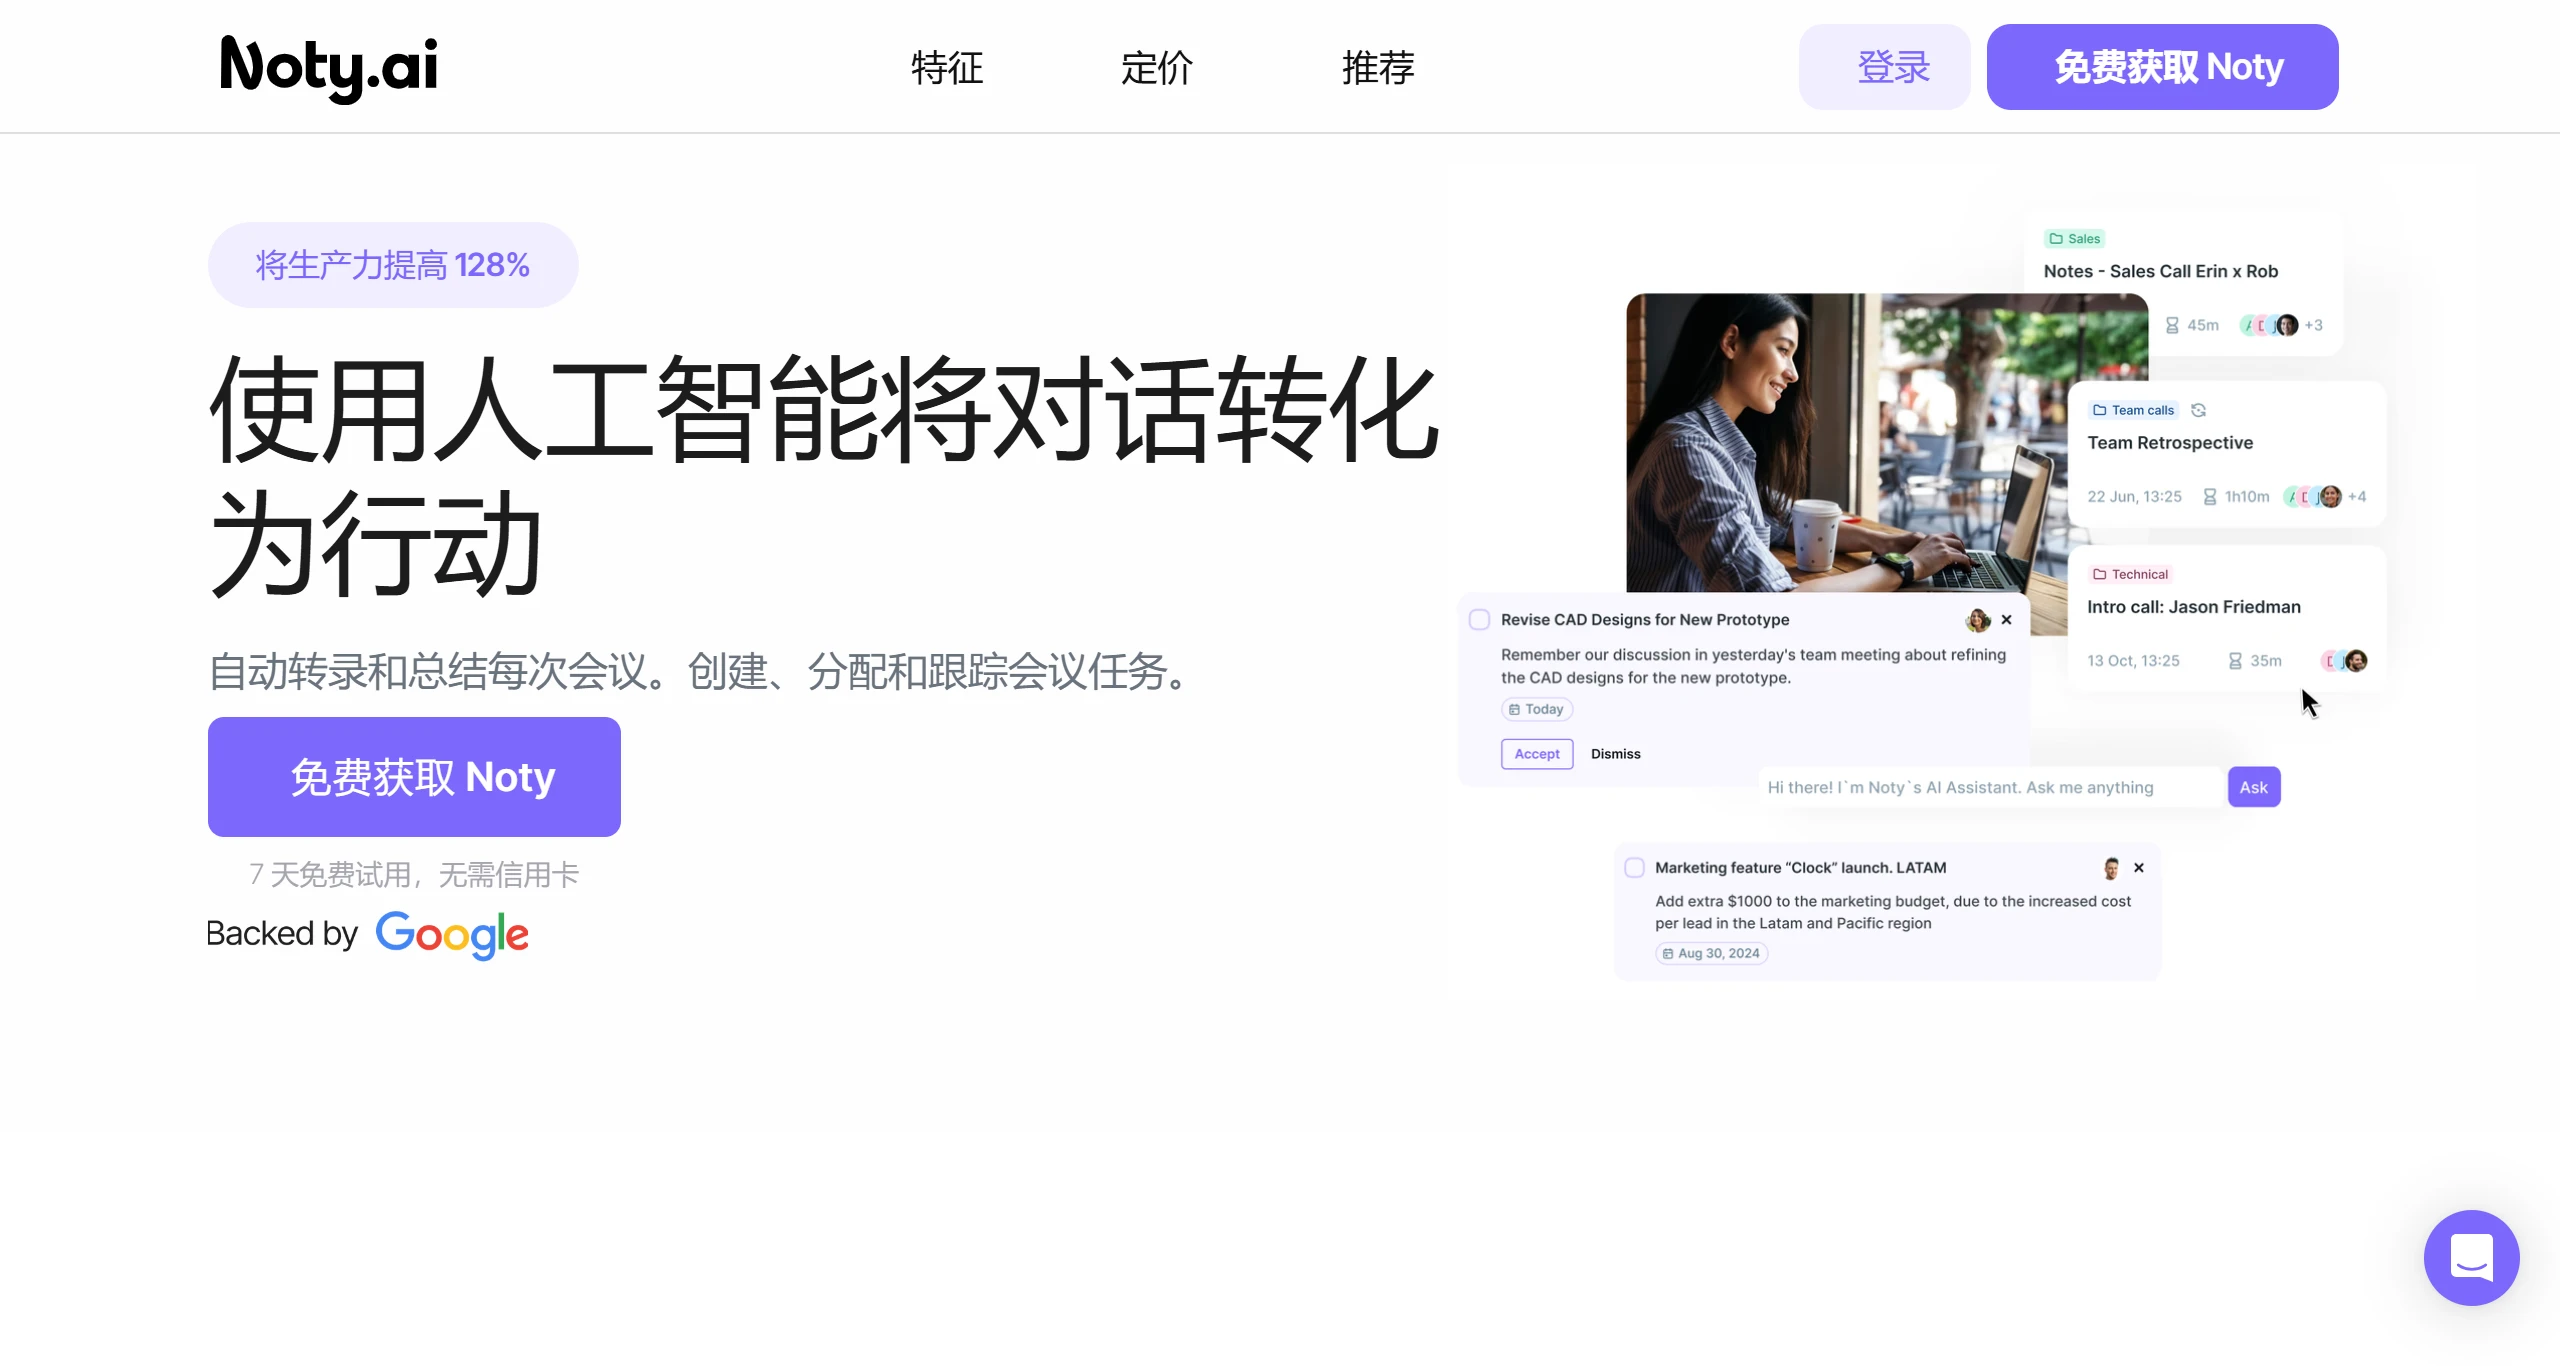This screenshot has width=2560, height=1366.
Task: Check off Marketing feature Clock launch task
Action: [1636, 867]
